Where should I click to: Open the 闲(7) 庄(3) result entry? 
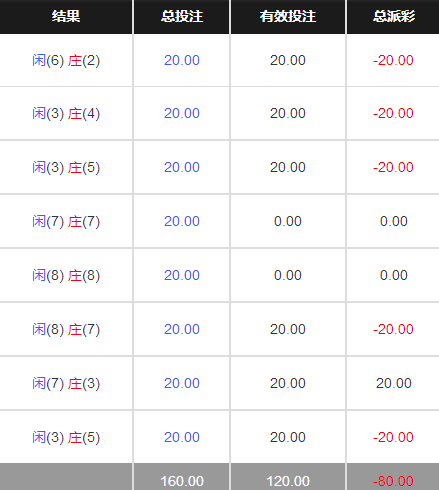tap(66, 383)
